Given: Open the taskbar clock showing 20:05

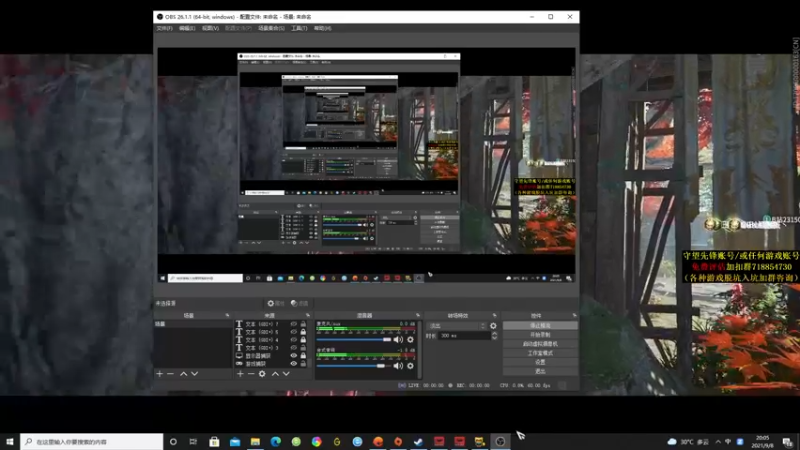Looking at the screenshot, I should point(762,442).
